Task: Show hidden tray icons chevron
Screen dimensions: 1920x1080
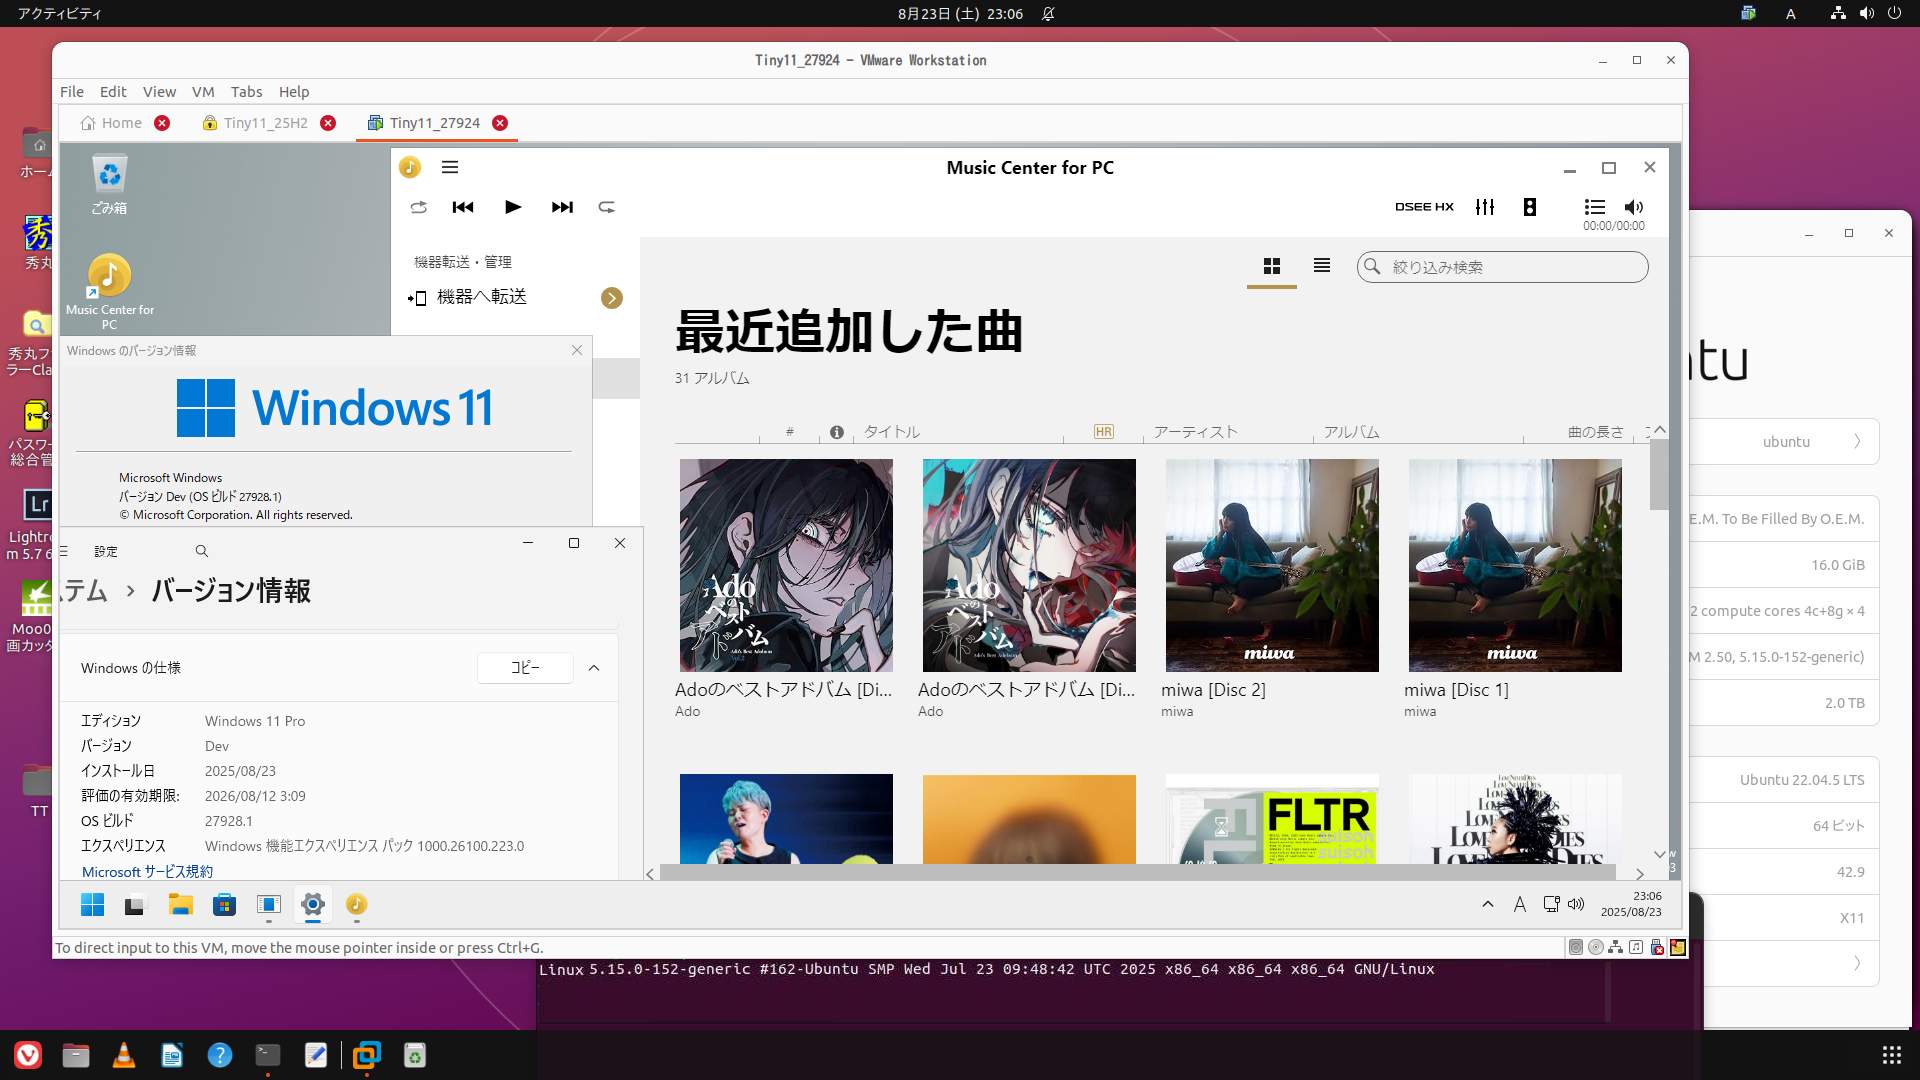Action: pos(1488,904)
